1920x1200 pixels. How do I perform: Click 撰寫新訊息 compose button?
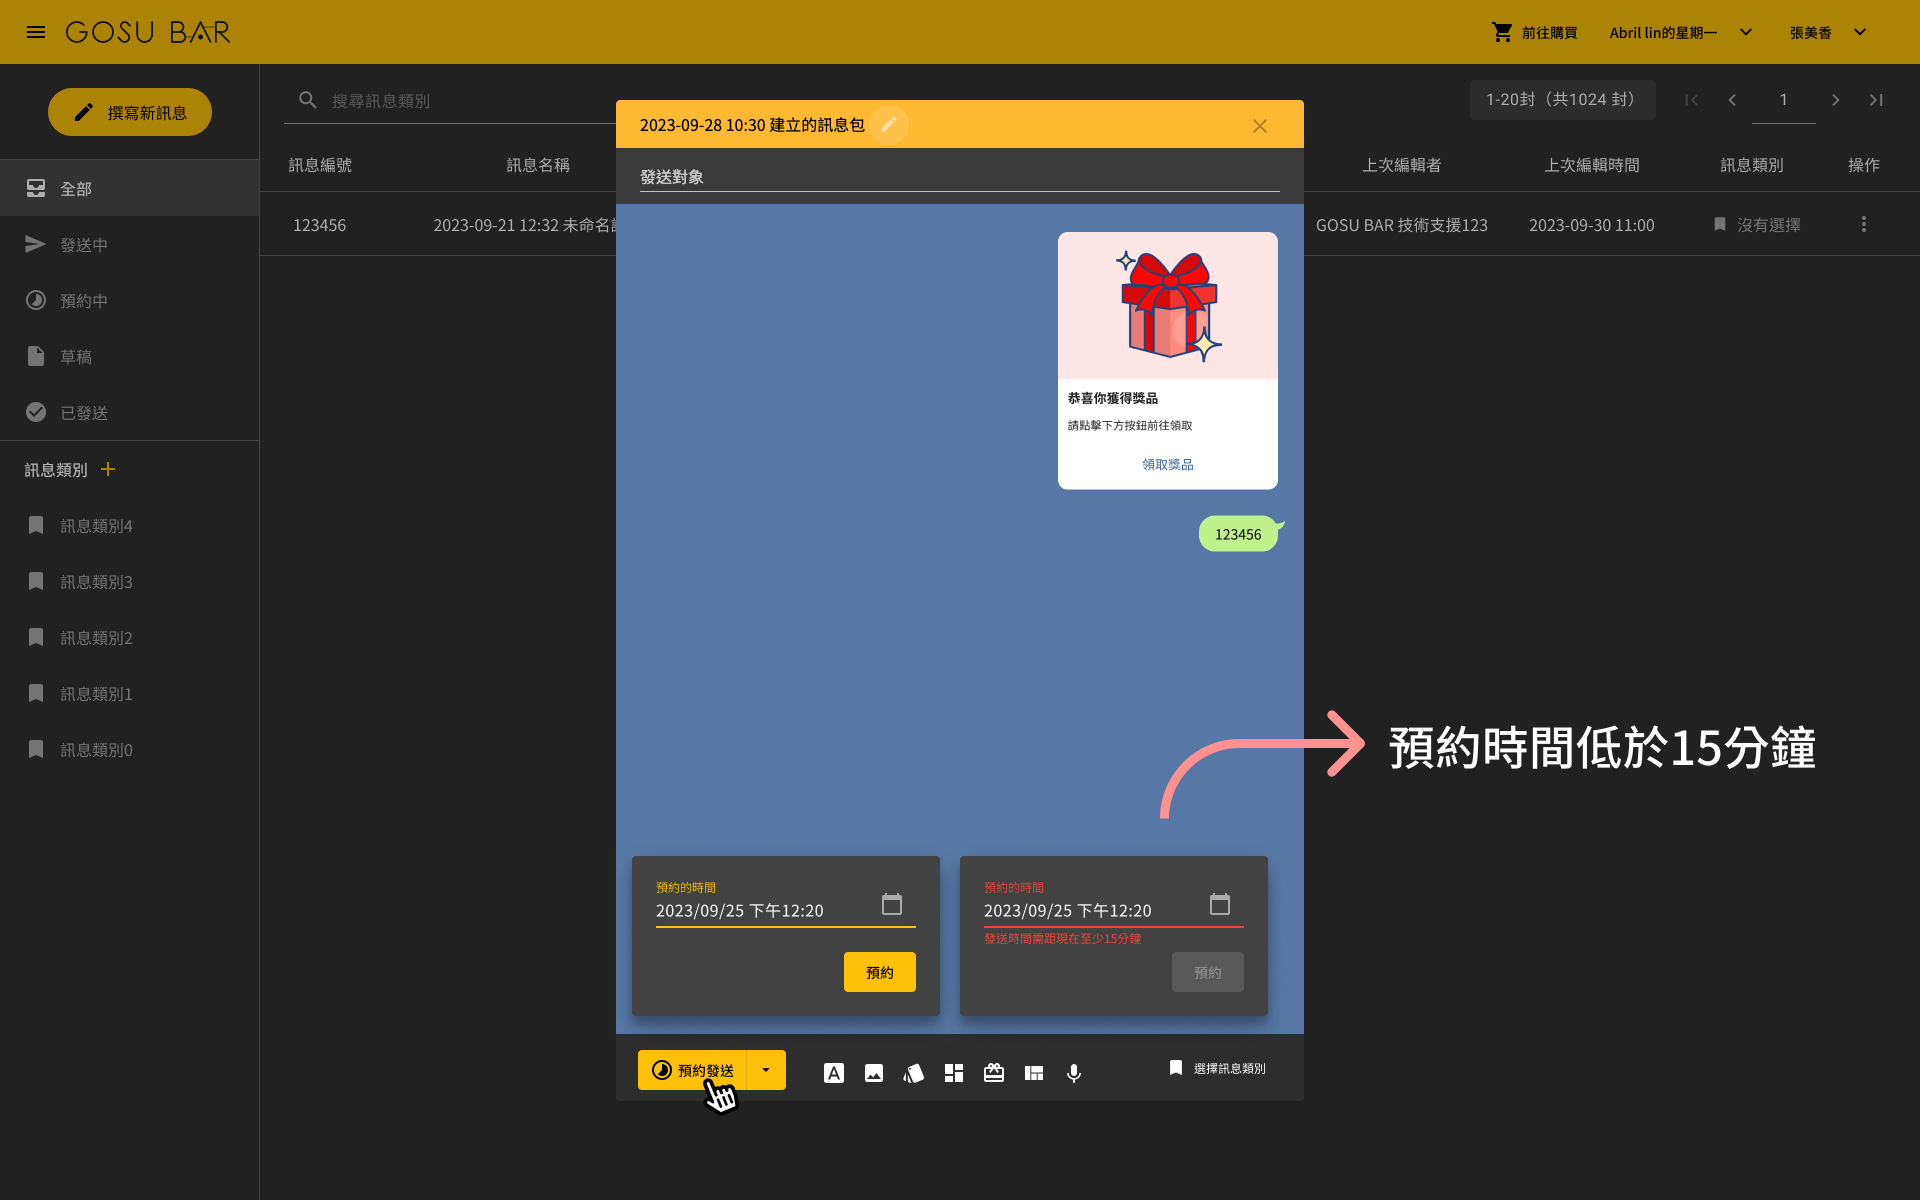click(x=130, y=112)
